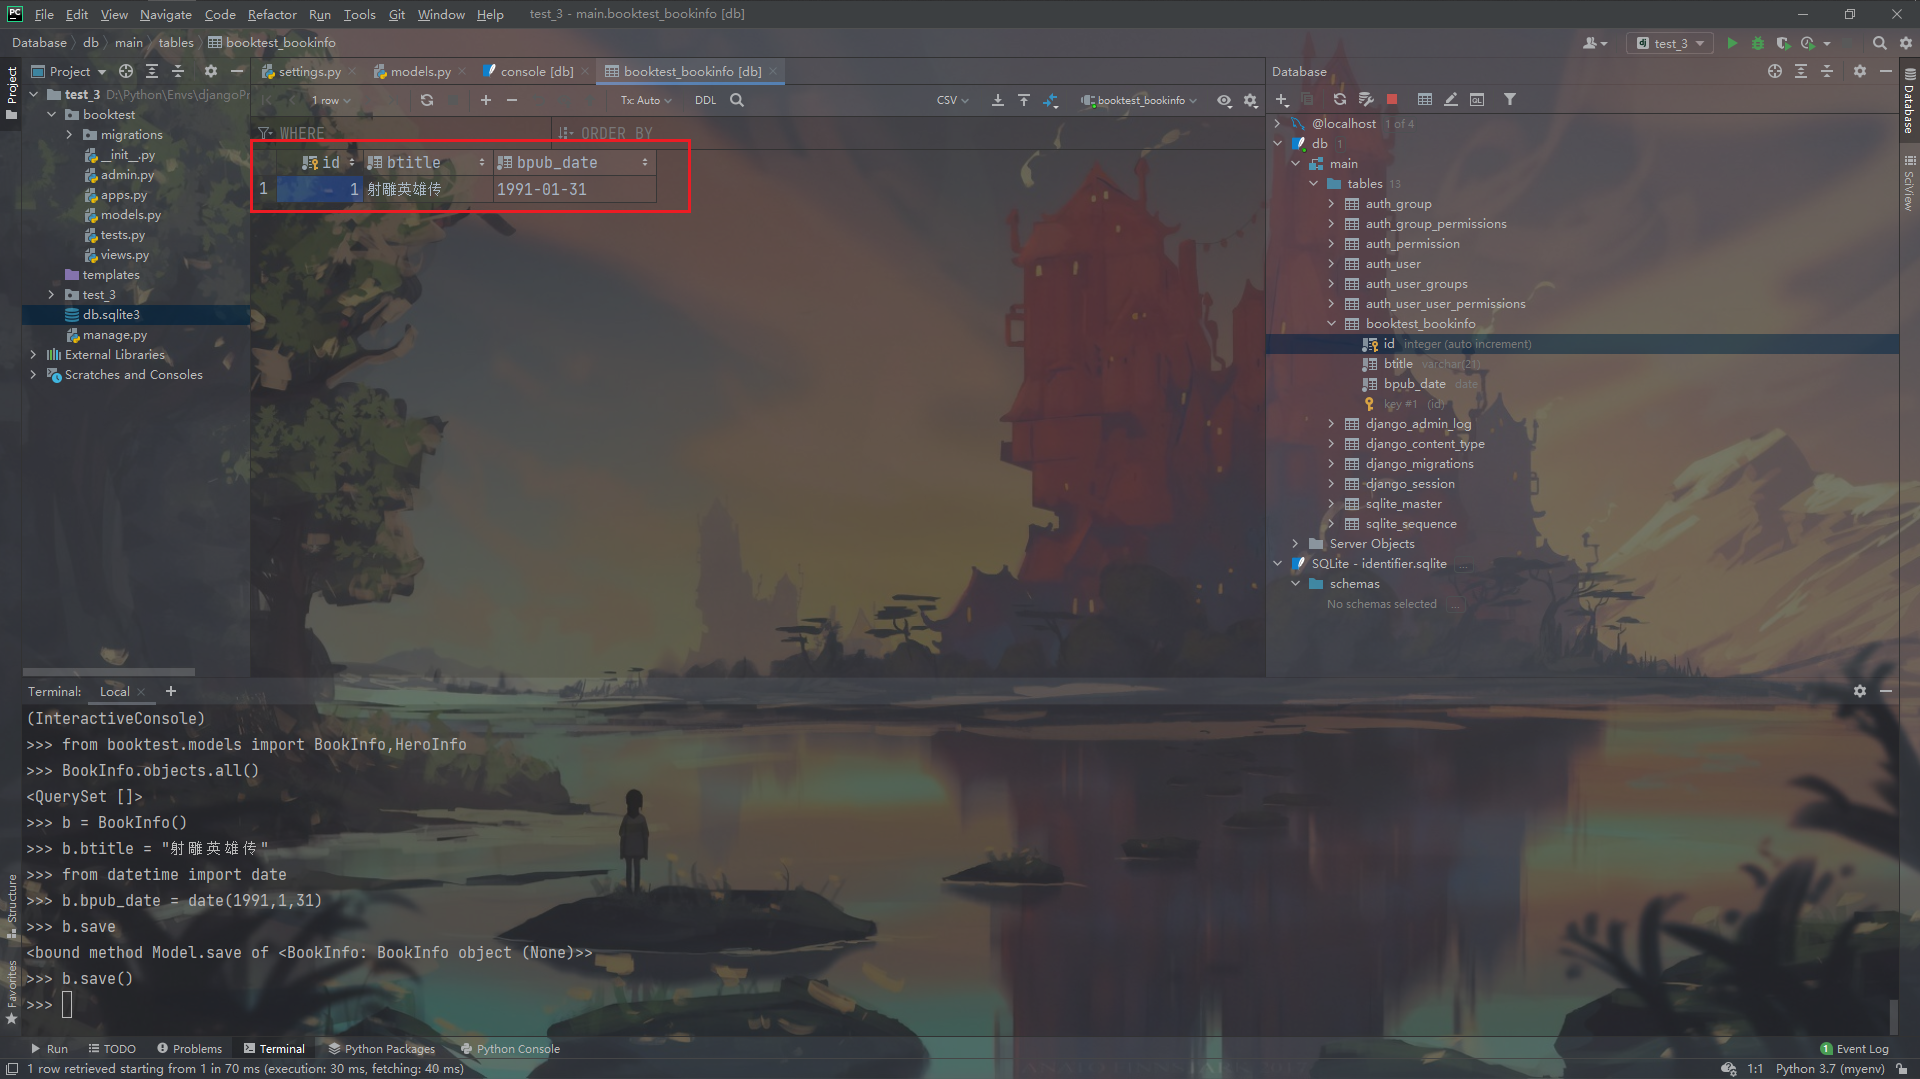Open the Tx: Auto transaction mode dropdown
1920x1079 pixels.
[x=645, y=100]
